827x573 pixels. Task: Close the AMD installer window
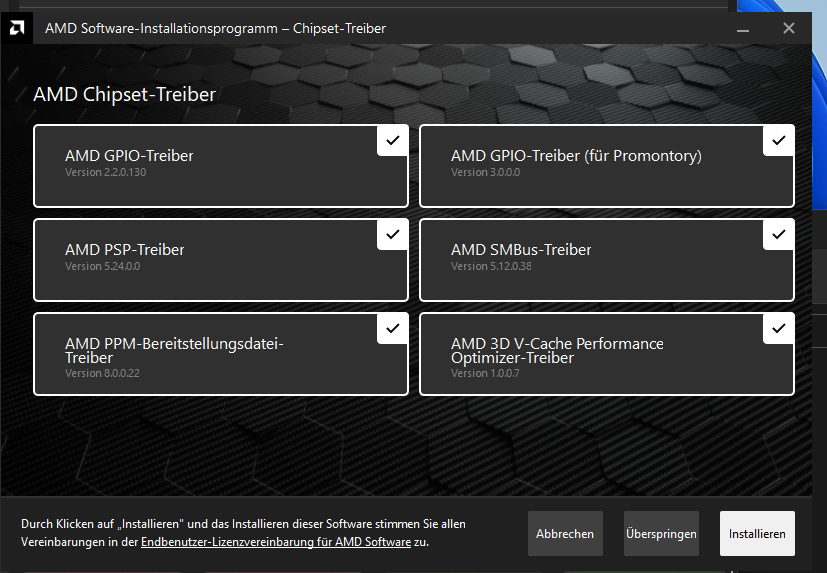[x=788, y=28]
